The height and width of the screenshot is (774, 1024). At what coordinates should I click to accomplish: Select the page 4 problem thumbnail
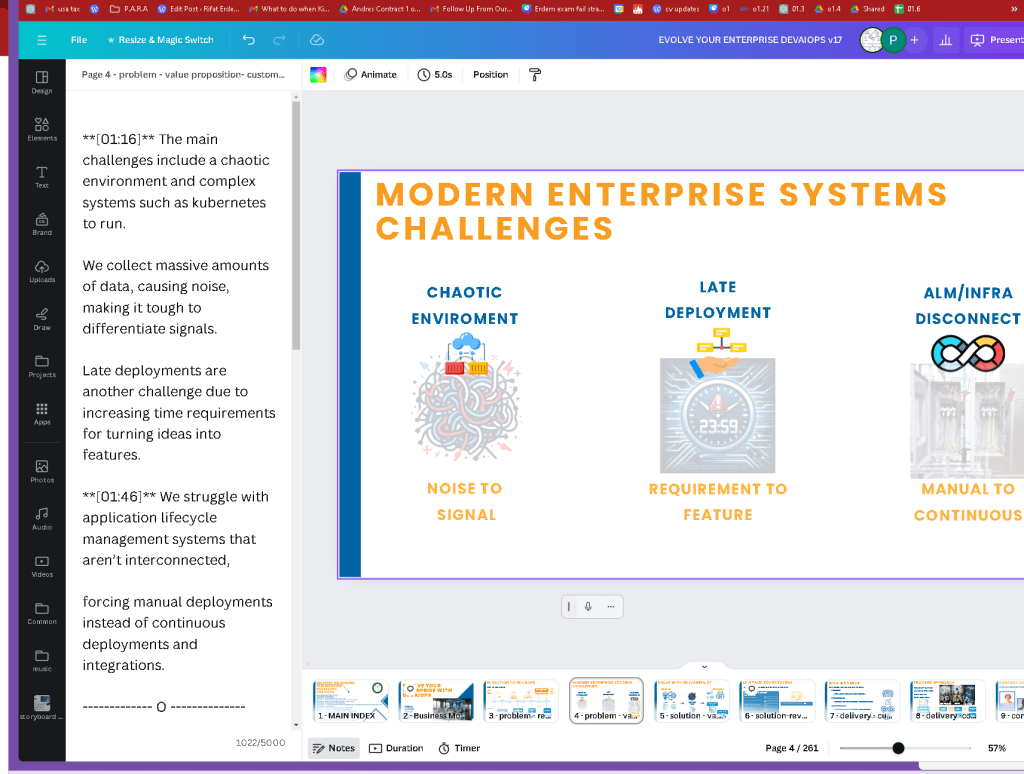[606, 701]
